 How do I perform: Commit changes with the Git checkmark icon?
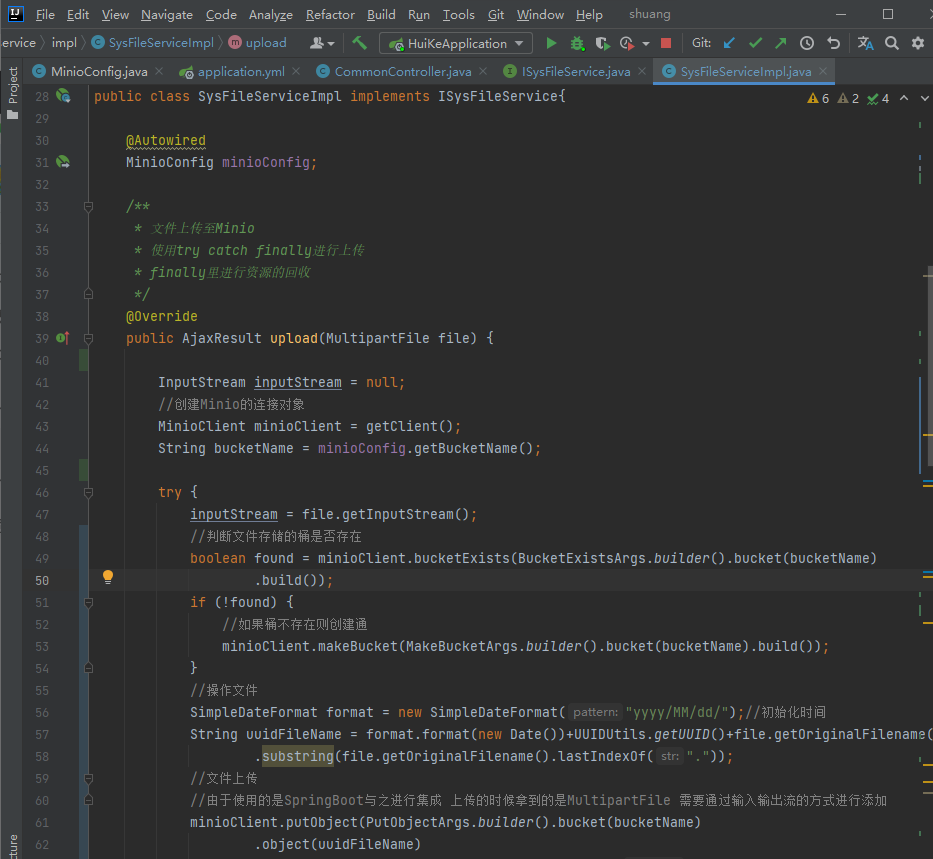pos(755,43)
